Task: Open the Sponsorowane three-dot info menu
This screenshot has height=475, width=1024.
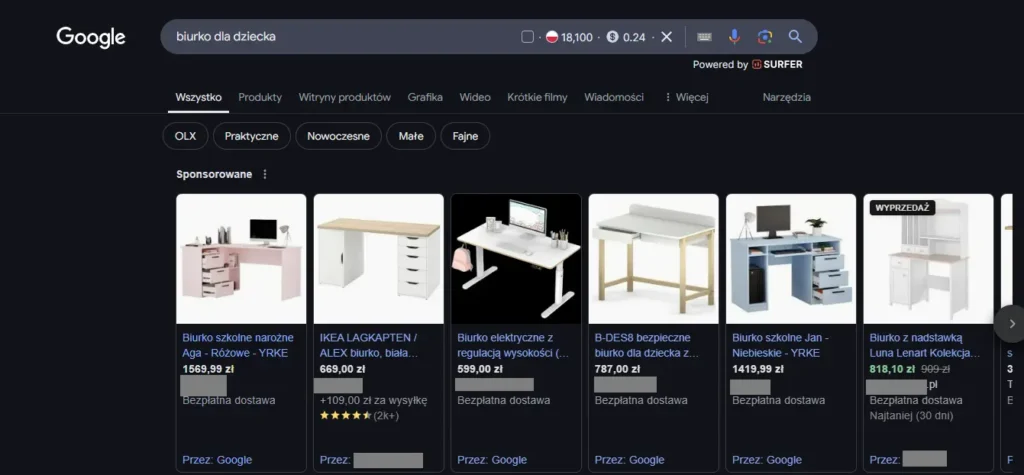Action: click(265, 174)
